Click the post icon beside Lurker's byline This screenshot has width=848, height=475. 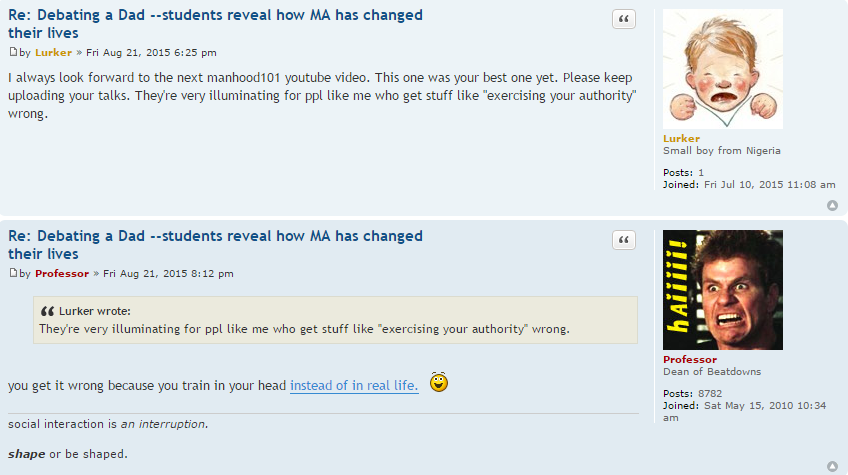[13, 52]
